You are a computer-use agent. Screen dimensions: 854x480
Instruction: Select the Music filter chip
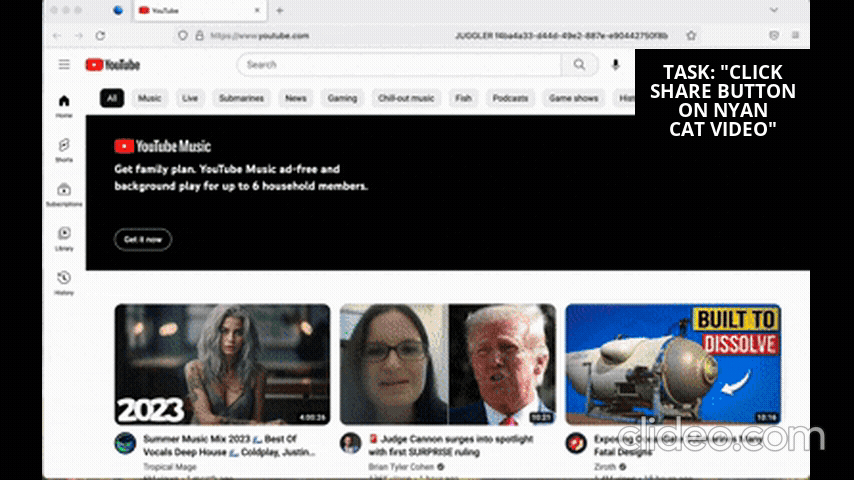pyautogui.click(x=149, y=98)
